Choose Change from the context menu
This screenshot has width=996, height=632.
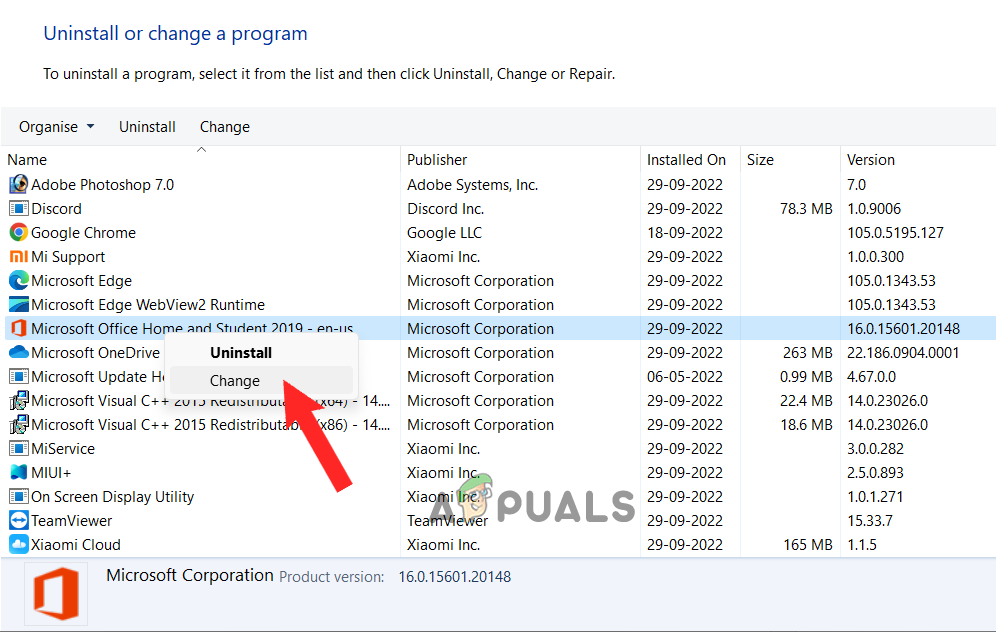[x=235, y=381]
